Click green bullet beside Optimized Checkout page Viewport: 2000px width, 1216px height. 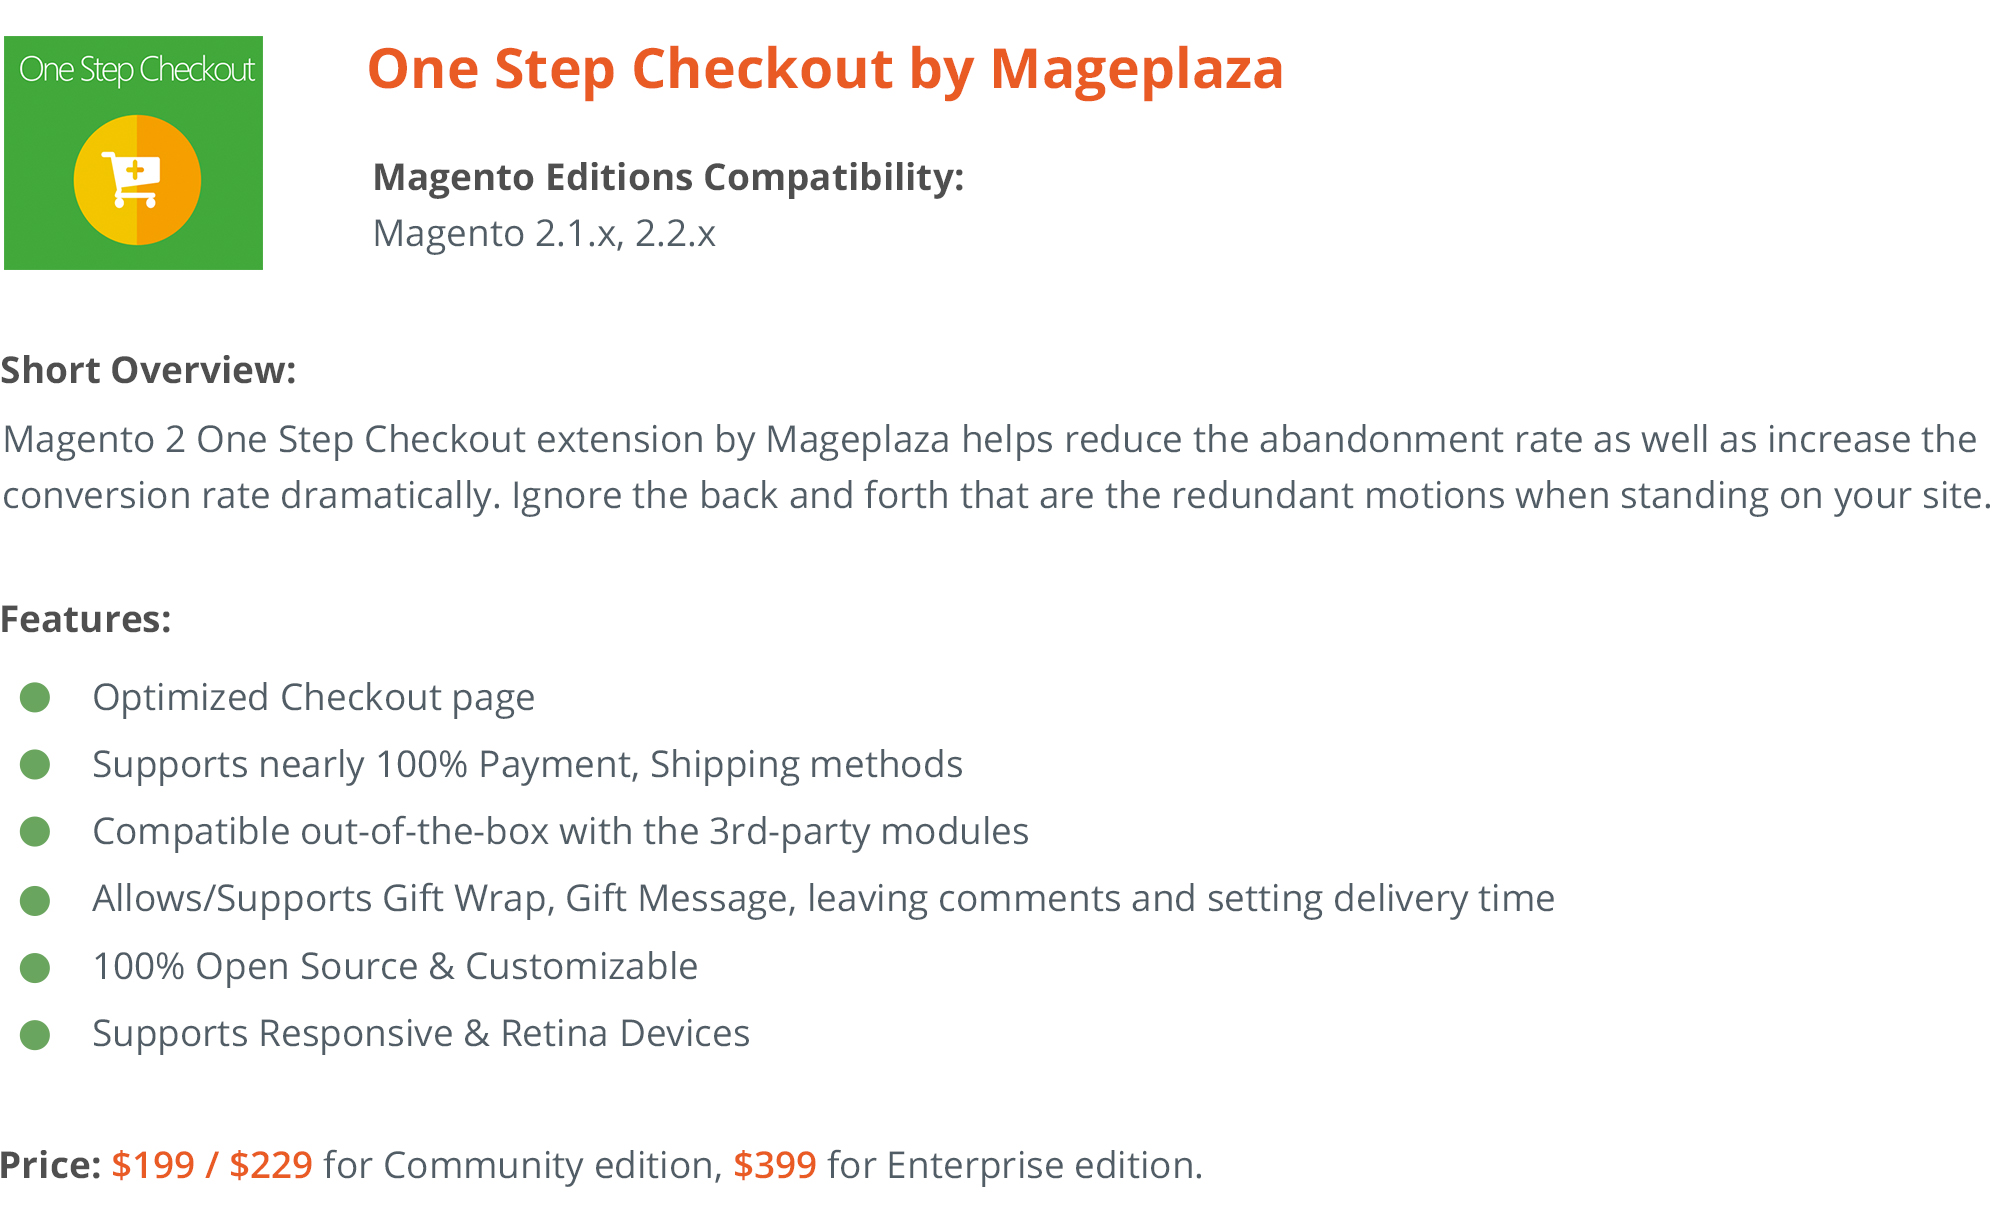point(35,698)
